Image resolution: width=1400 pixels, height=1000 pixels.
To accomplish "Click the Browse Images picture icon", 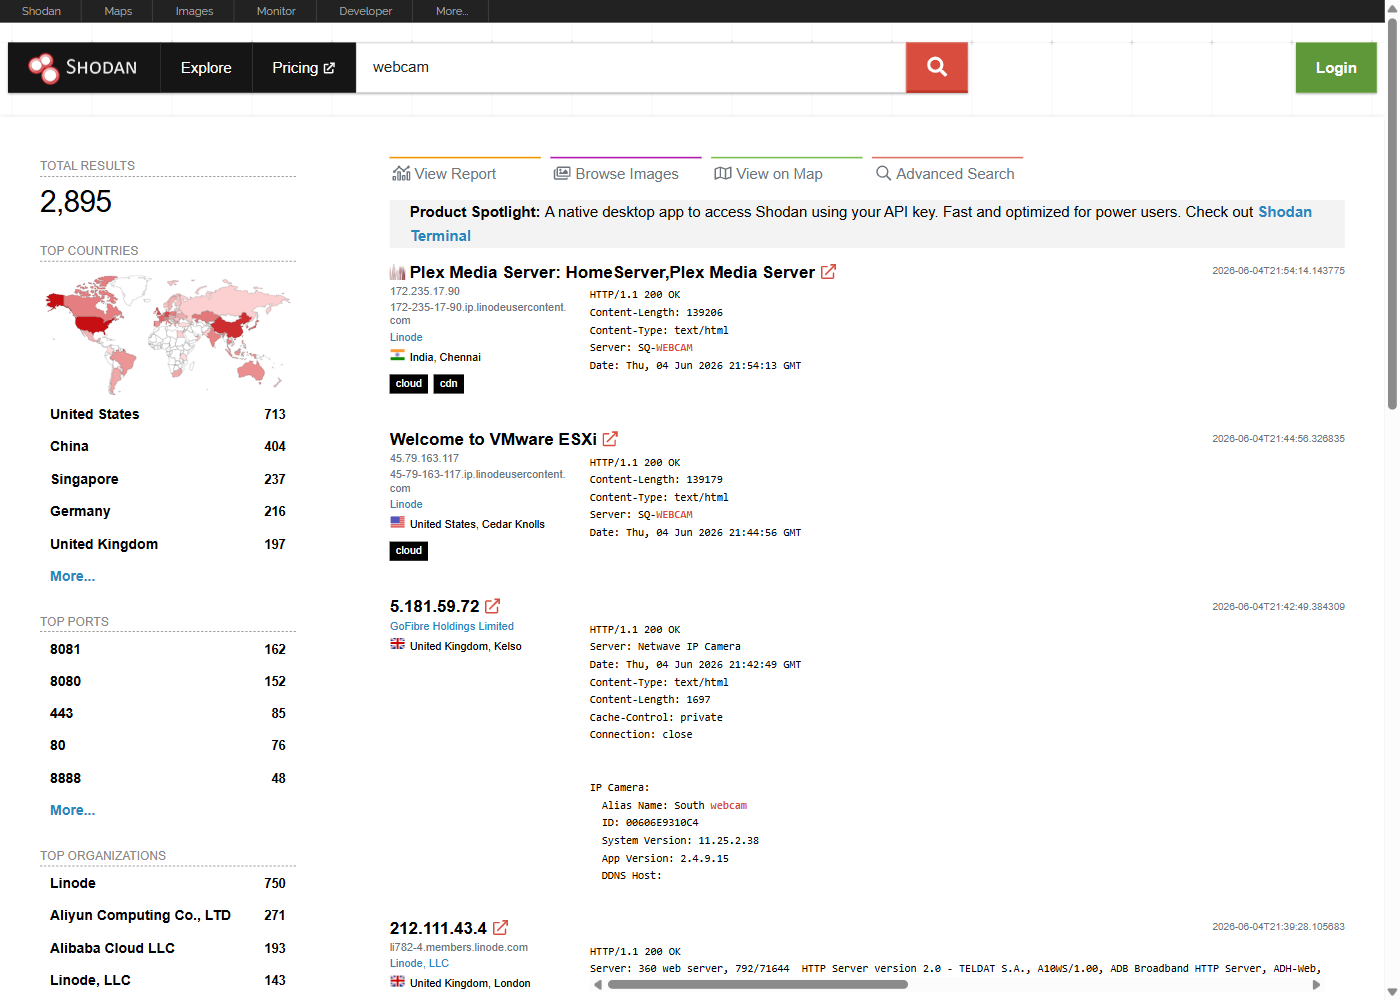I will (562, 174).
